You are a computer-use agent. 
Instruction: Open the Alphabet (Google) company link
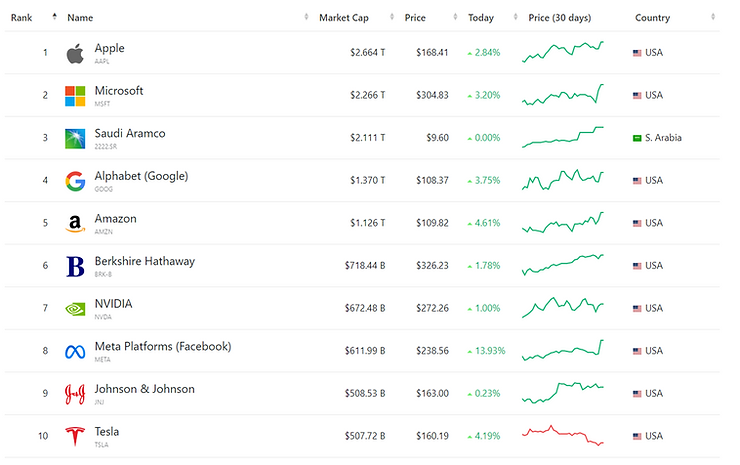coord(141,176)
